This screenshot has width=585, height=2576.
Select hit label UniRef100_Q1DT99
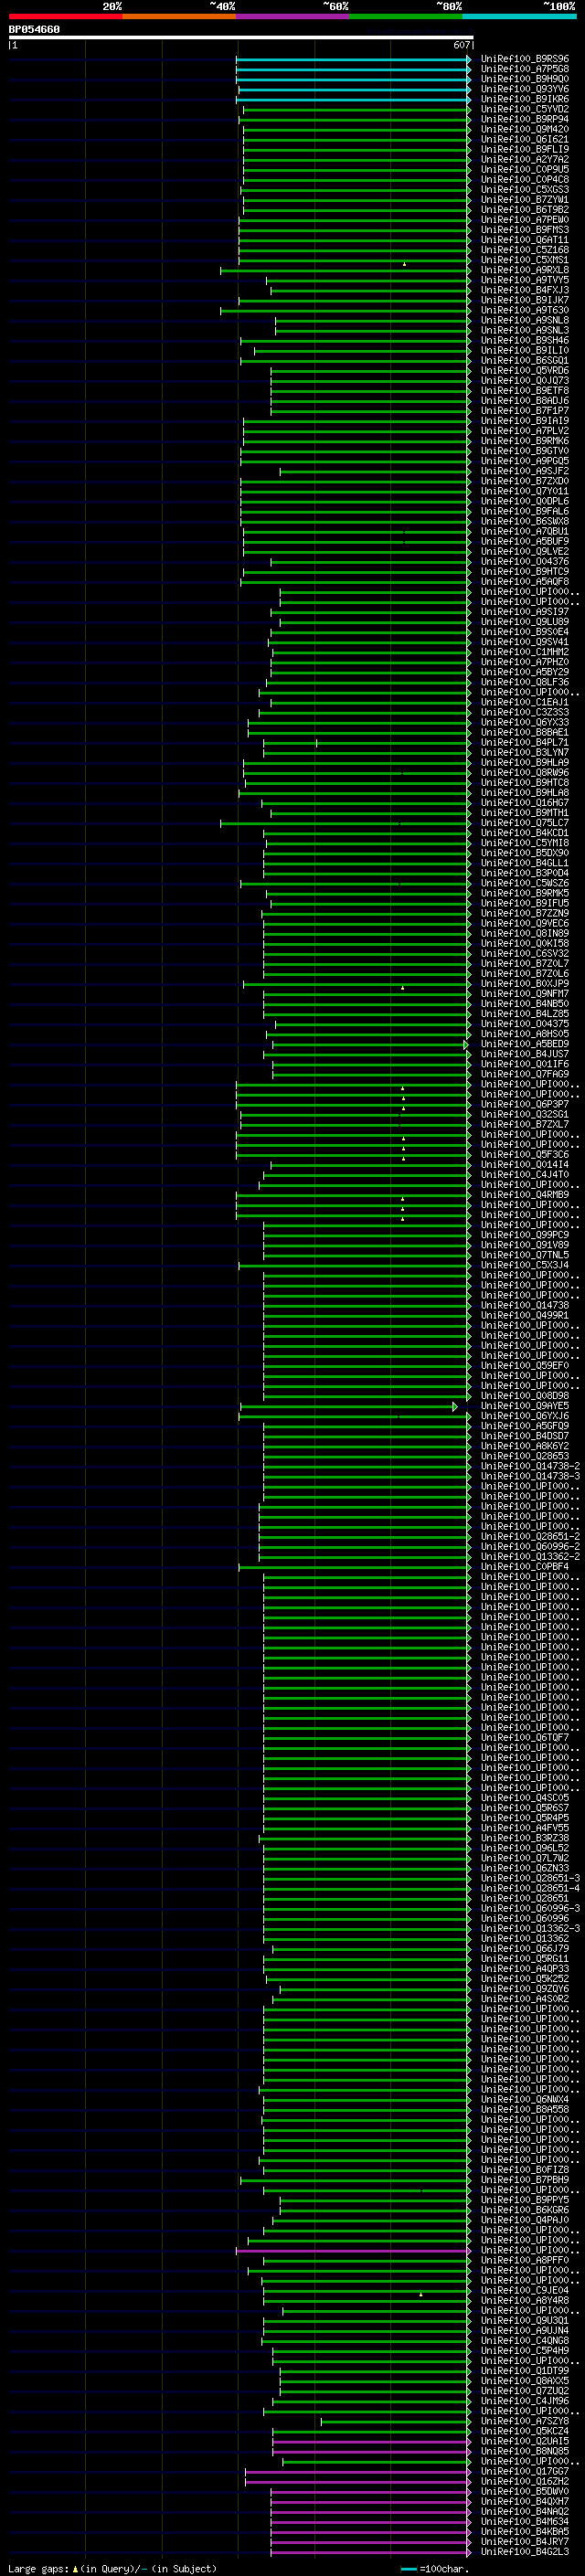click(x=524, y=2370)
